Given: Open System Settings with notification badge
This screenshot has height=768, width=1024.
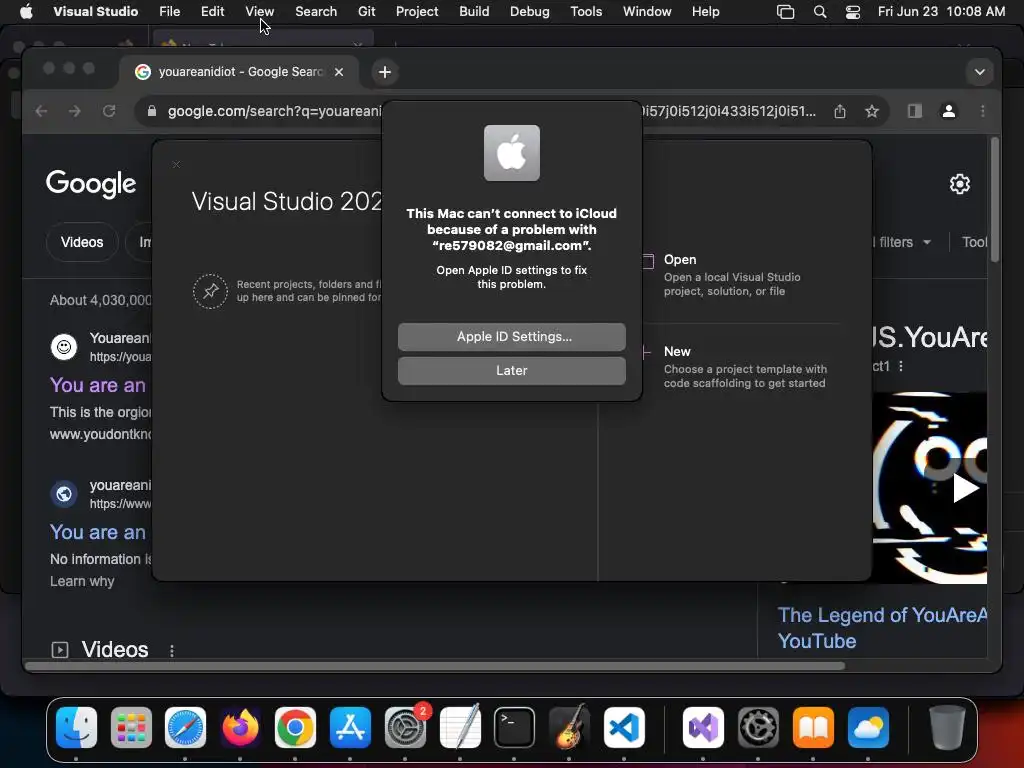Looking at the screenshot, I should coord(406,728).
